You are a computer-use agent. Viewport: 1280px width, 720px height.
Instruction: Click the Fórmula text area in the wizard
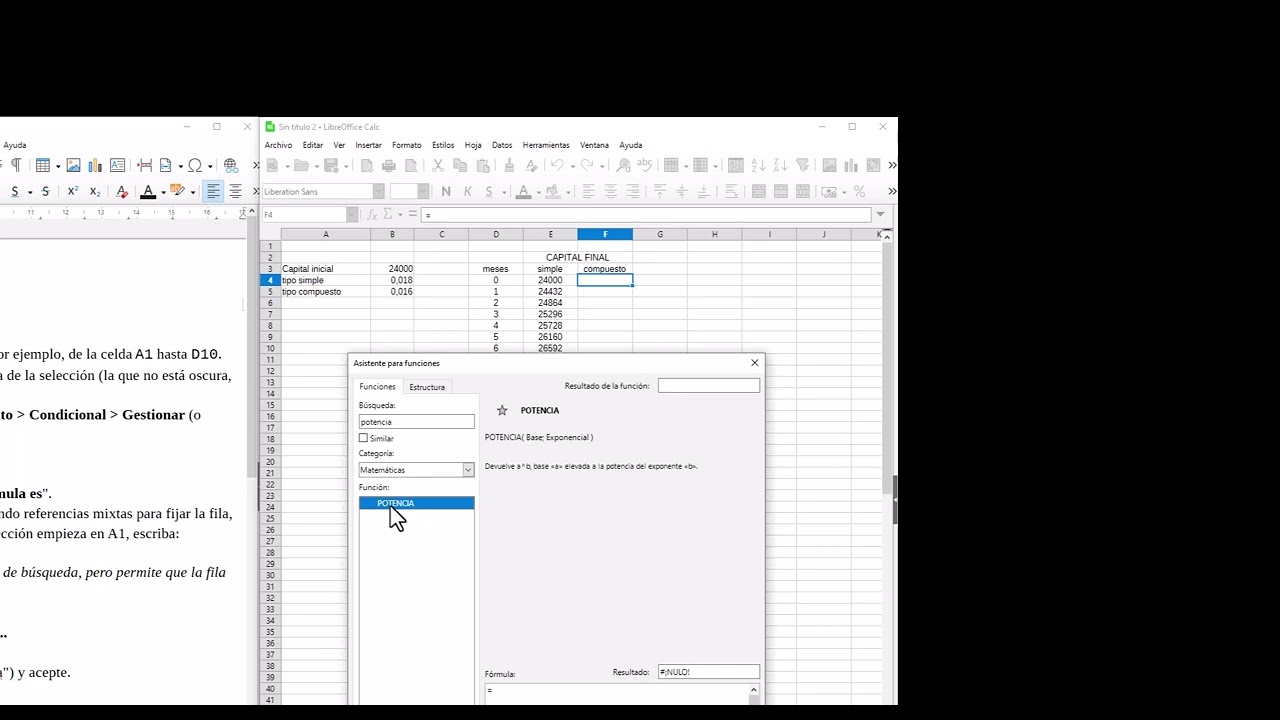tap(615, 694)
